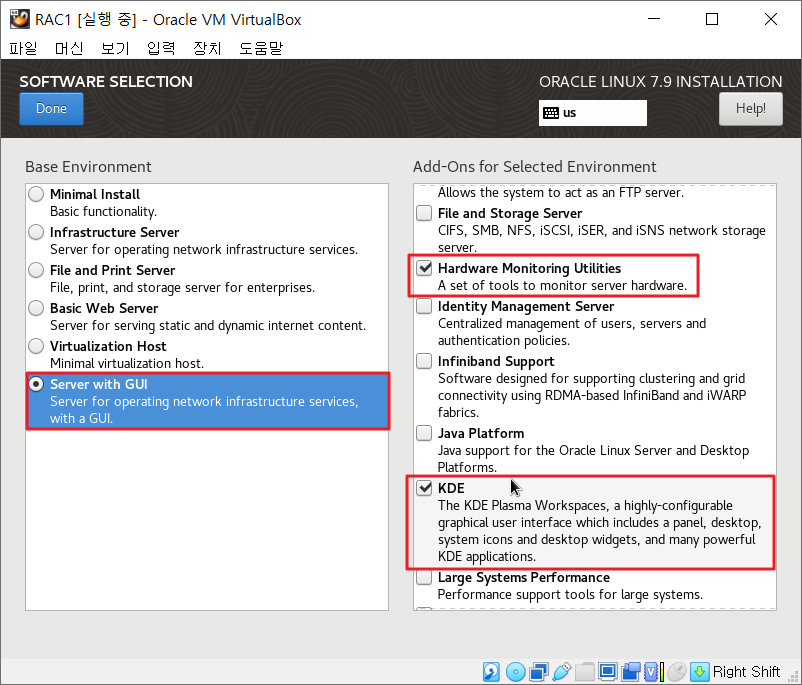Close the RAC1 VirtualBox window
The image size is (802, 685).
[x=770, y=19]
